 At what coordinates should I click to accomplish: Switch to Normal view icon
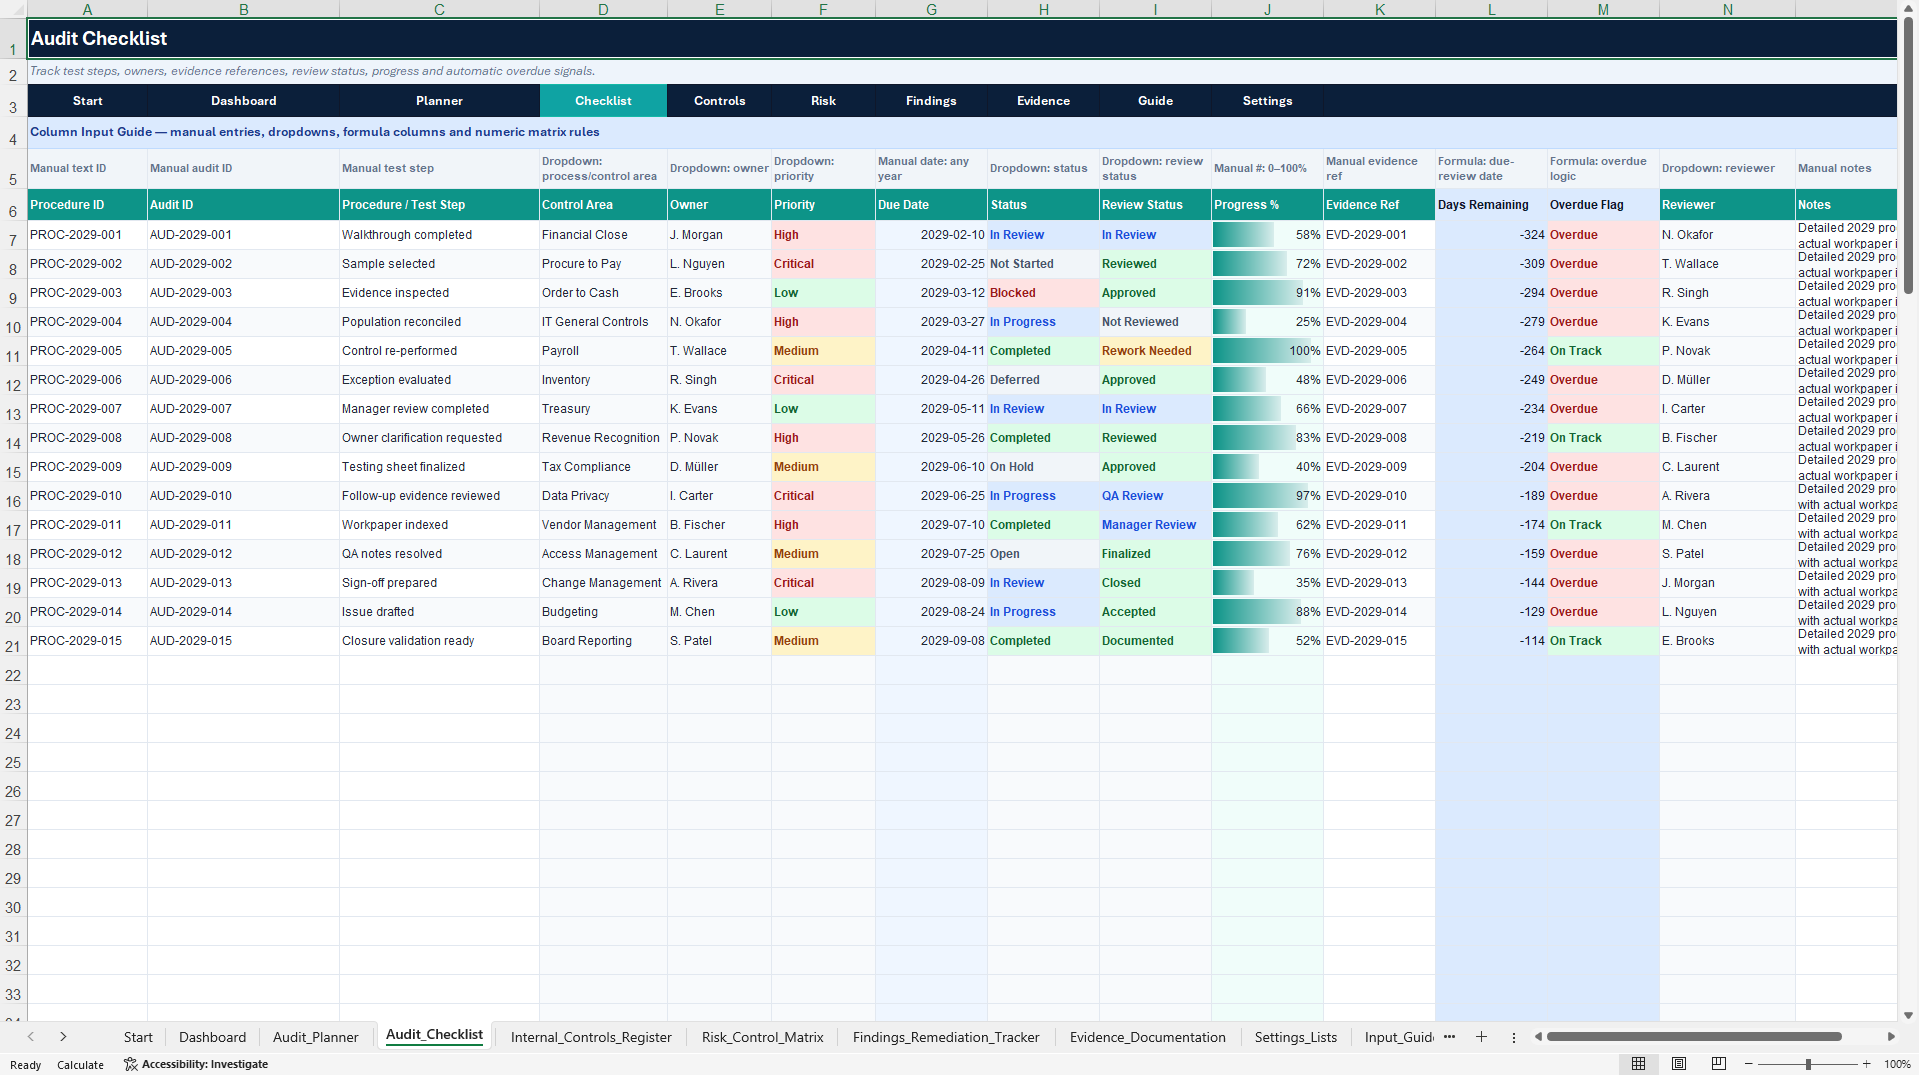[x=1638, y=1064]
